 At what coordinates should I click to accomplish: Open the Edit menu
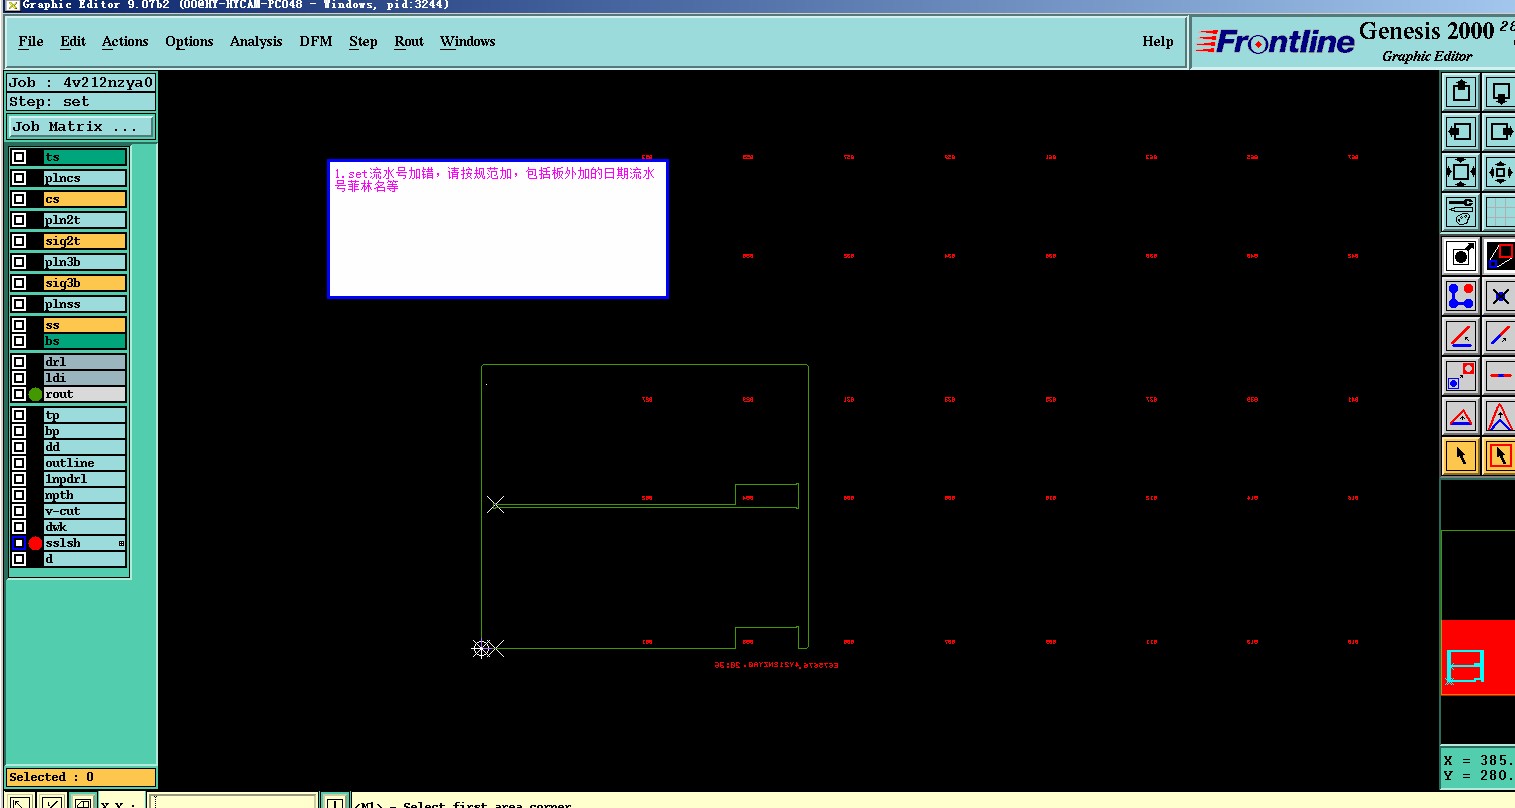pyautogui.click(x=73, y=41)
